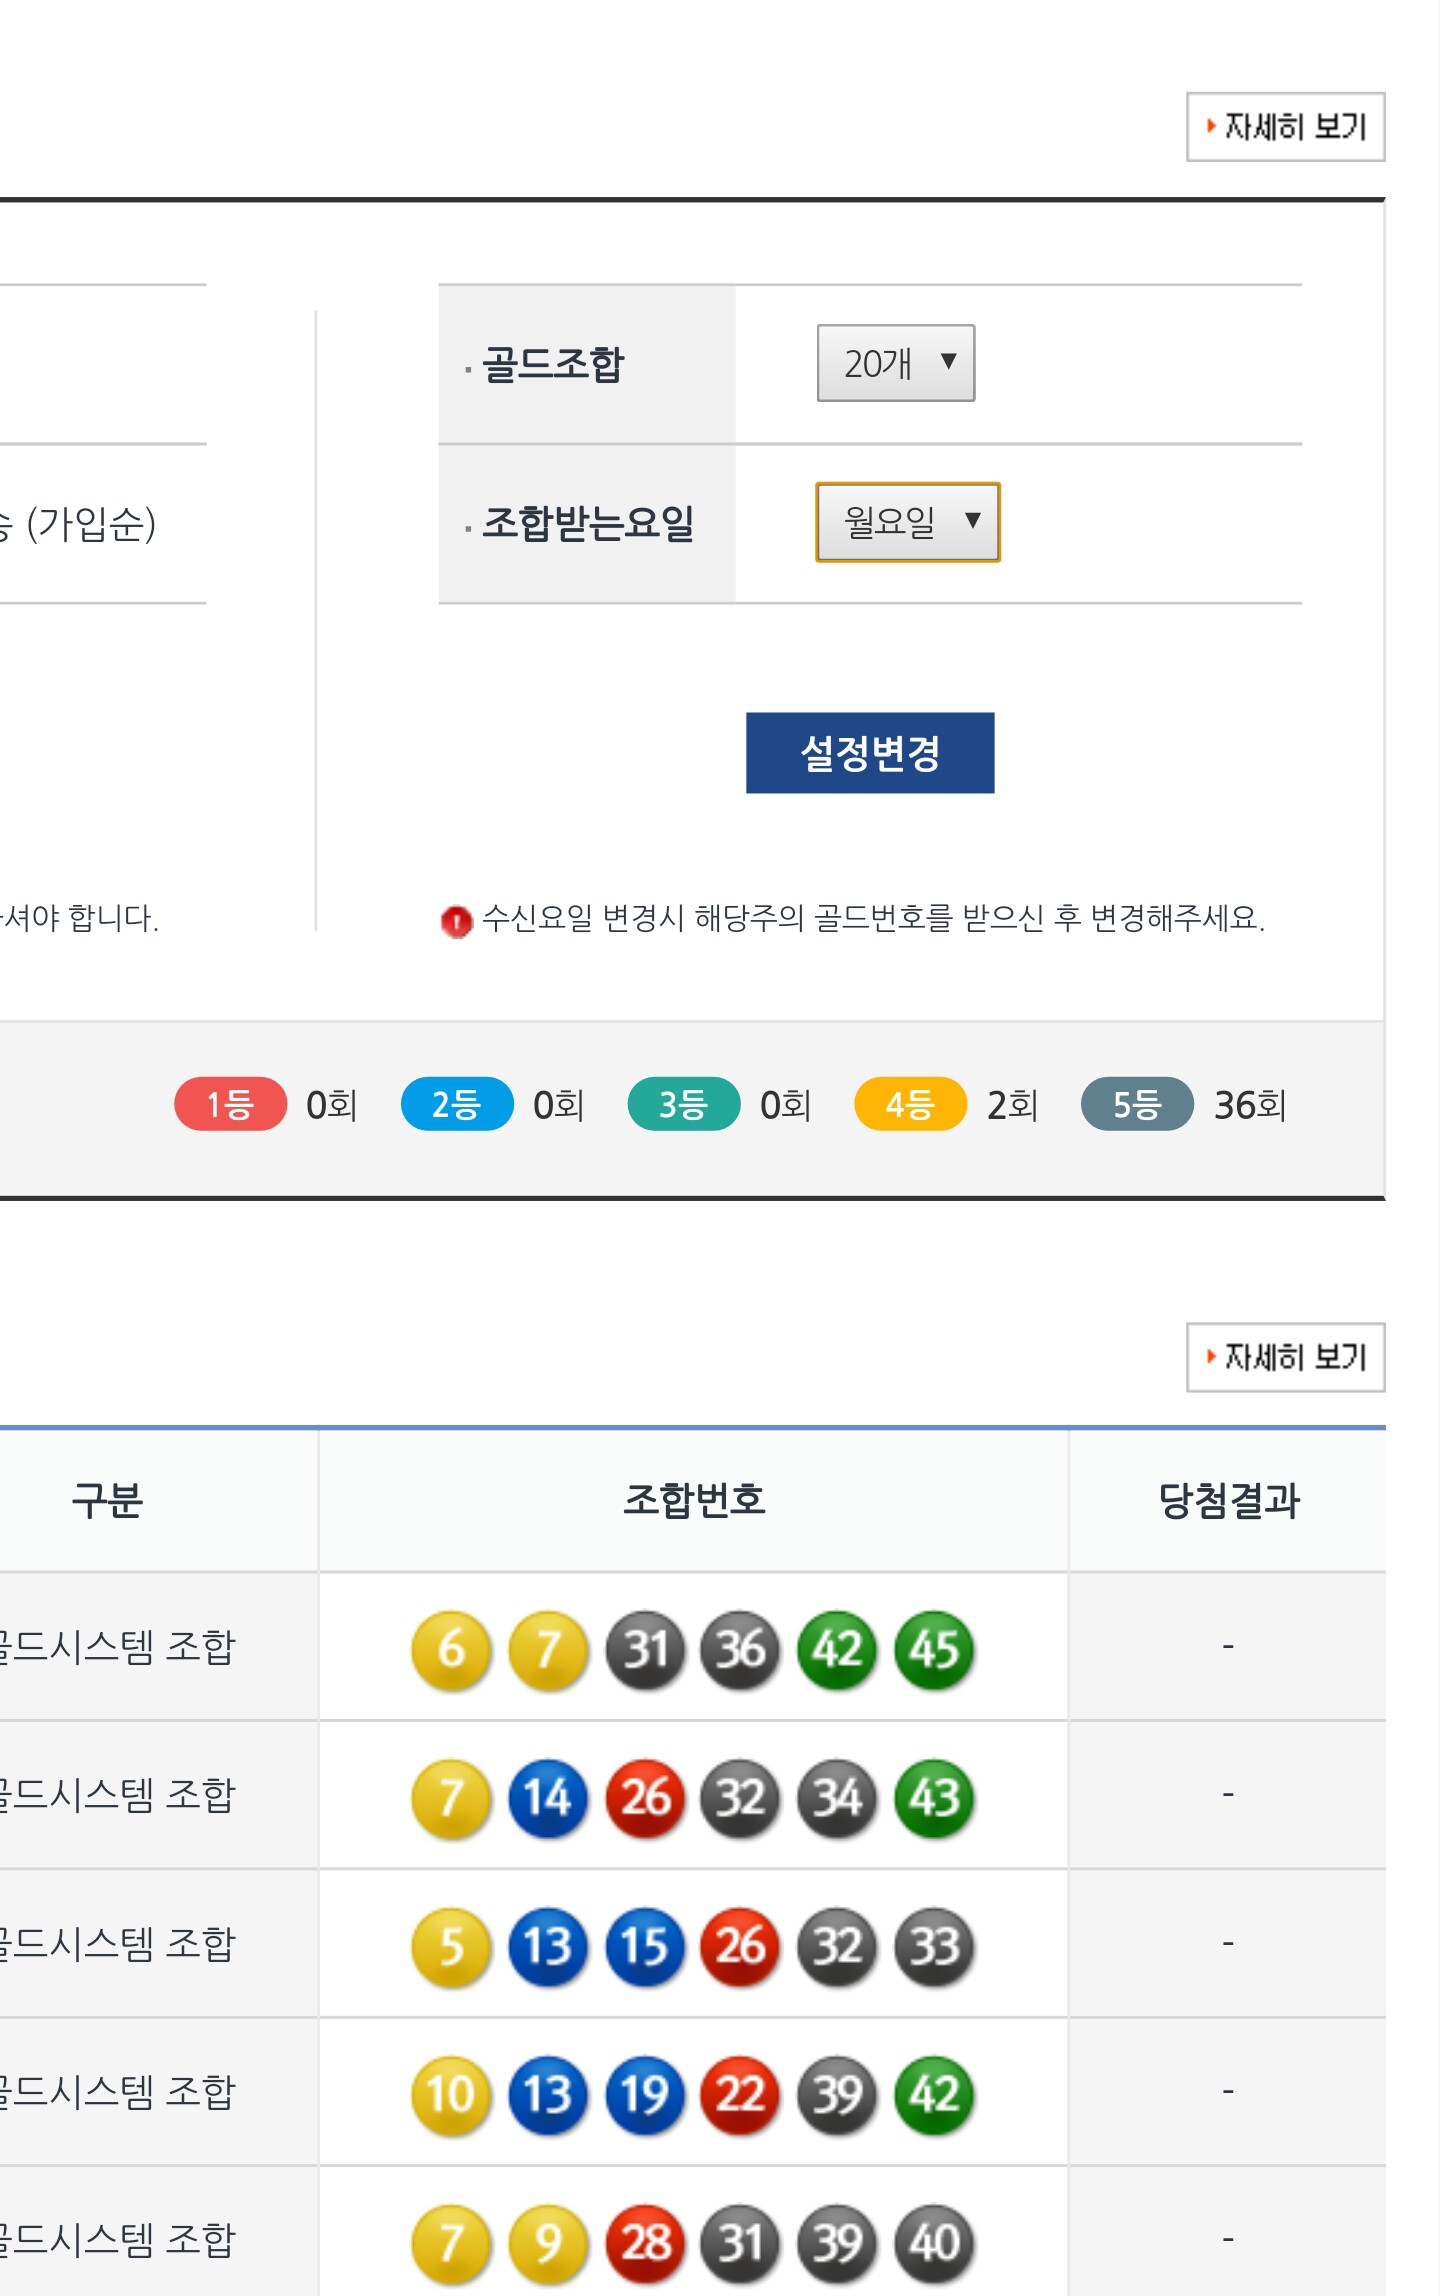Click red ball 22 in fourth combination
Image resolution: width=1440 pixels, height=2296 pixels.
[x=740, y=2094]
